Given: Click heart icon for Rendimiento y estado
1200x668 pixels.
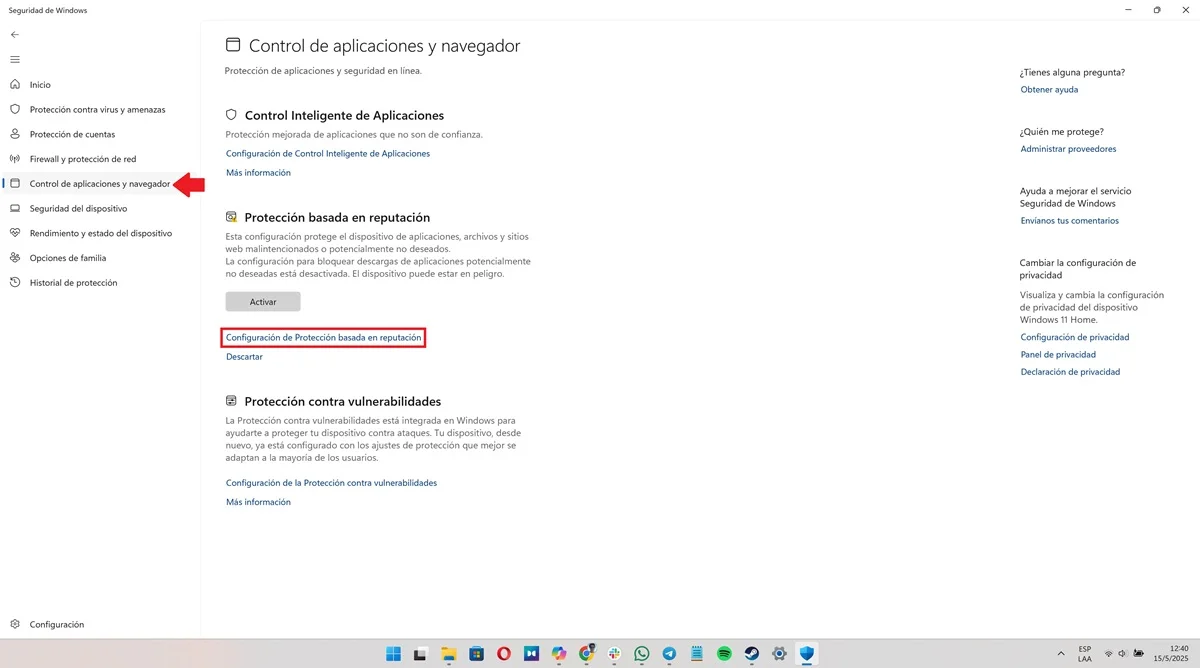Looking at the screenshot, I should click(x=14, y=233).
